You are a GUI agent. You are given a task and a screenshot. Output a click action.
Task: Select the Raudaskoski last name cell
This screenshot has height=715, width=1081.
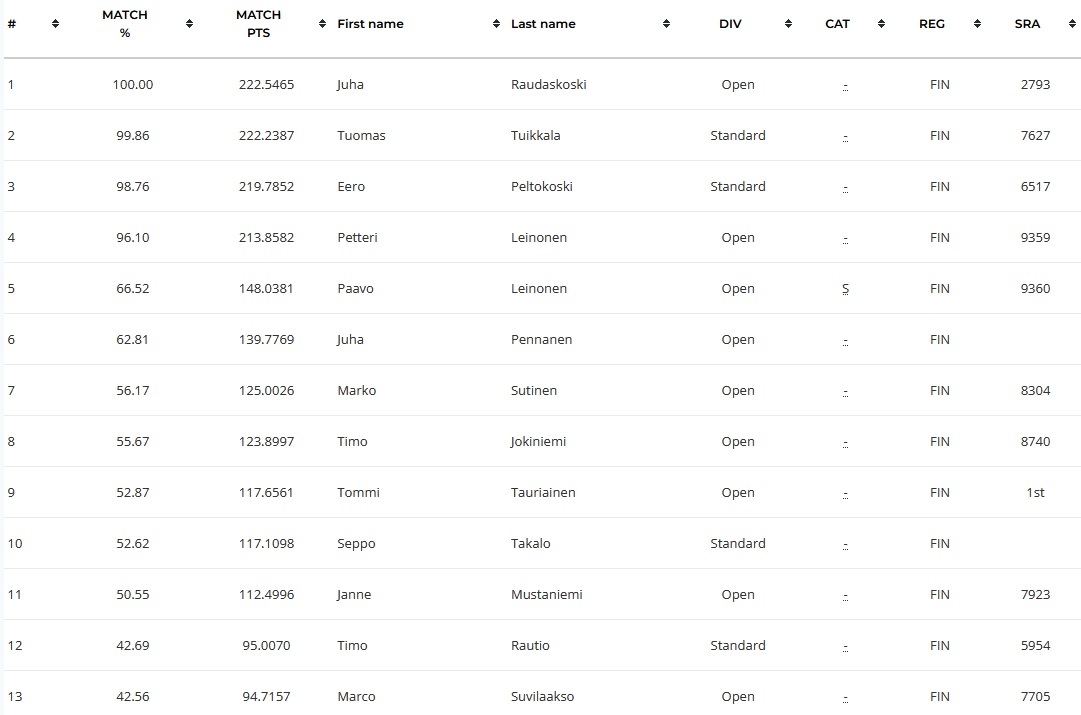point(549,84)
